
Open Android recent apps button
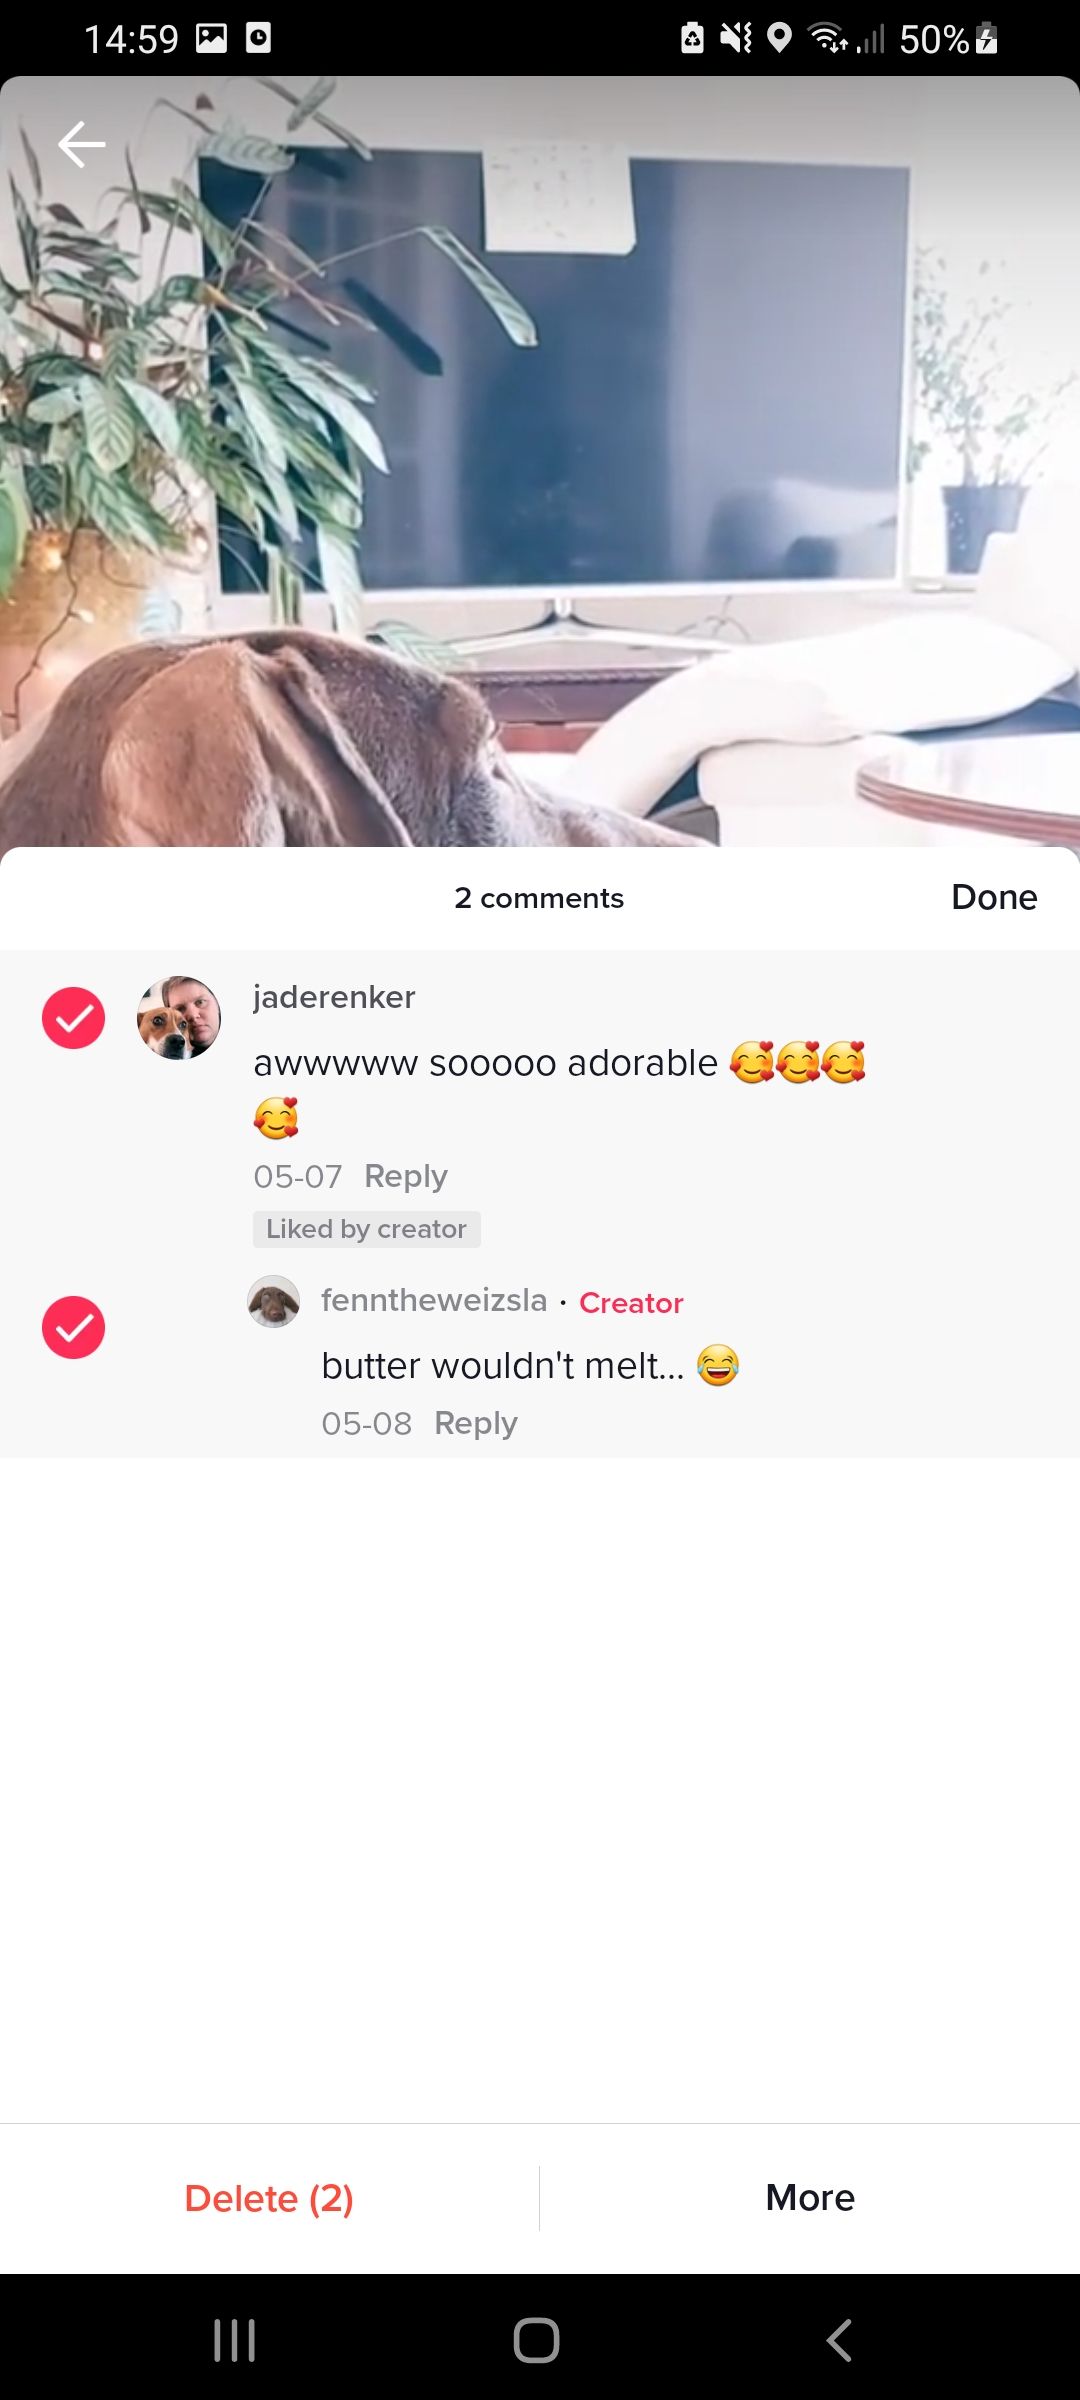pyautogui.click(x=235, y=2340)
